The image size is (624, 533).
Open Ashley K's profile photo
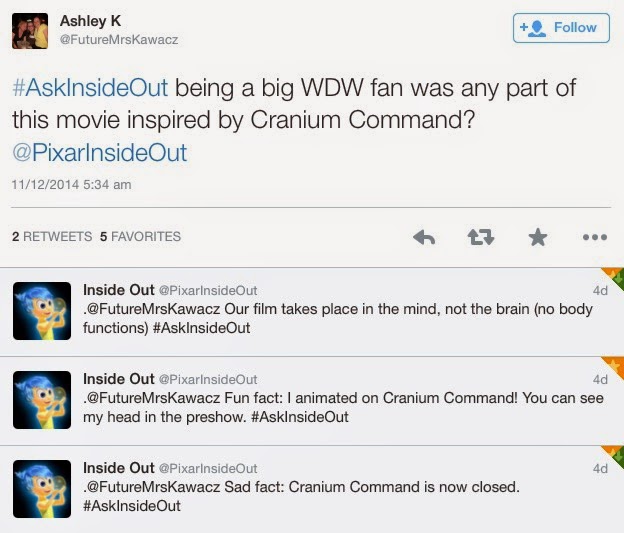click(x=30, y=31)
